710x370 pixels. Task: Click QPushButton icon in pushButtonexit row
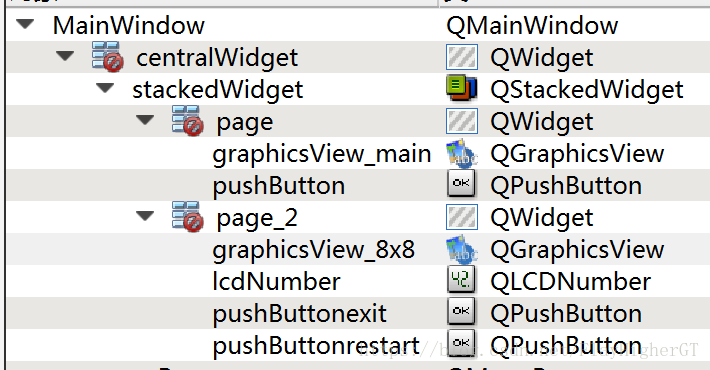coord(461,312)
